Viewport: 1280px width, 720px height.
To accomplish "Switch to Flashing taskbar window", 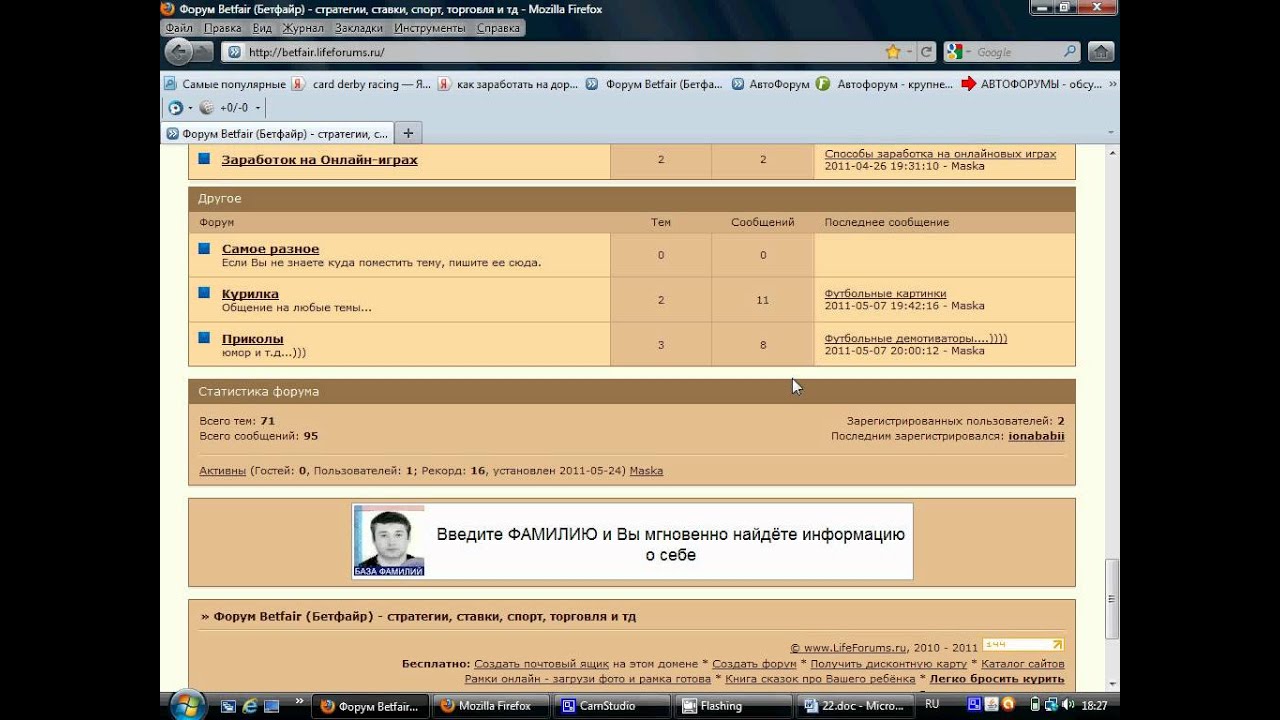I will pyautogui.click(x=735, y=706).
